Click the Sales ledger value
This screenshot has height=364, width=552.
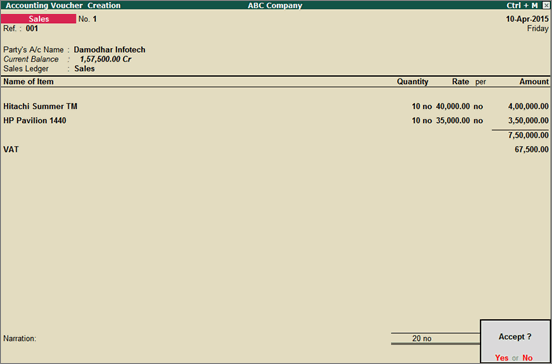tap(84, 69)
